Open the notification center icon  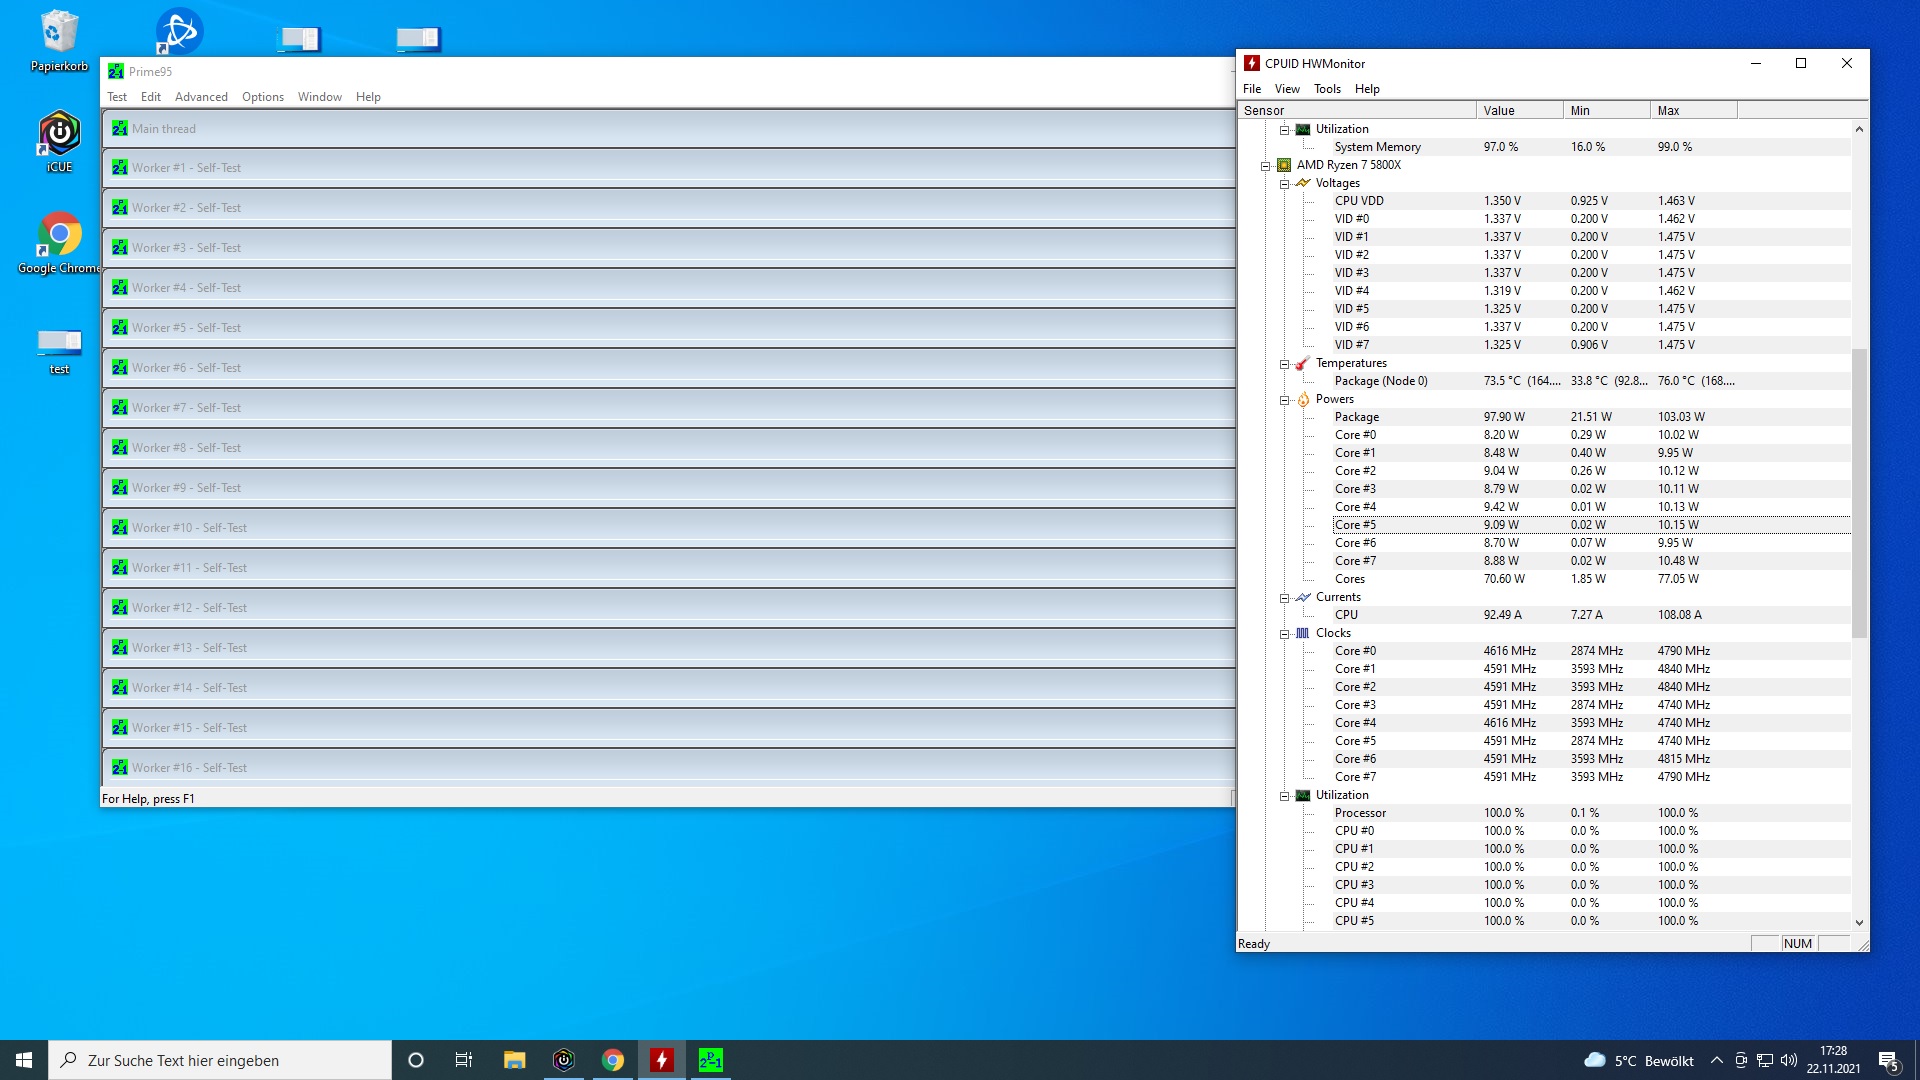tap(1888, 1061)
